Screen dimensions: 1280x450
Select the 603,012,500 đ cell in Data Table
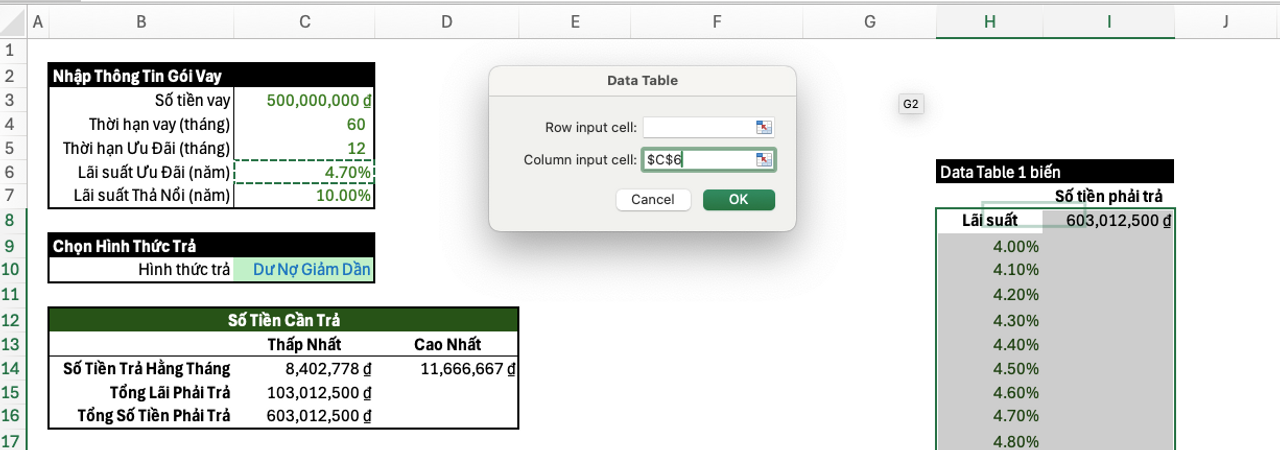pos(1110,221)
